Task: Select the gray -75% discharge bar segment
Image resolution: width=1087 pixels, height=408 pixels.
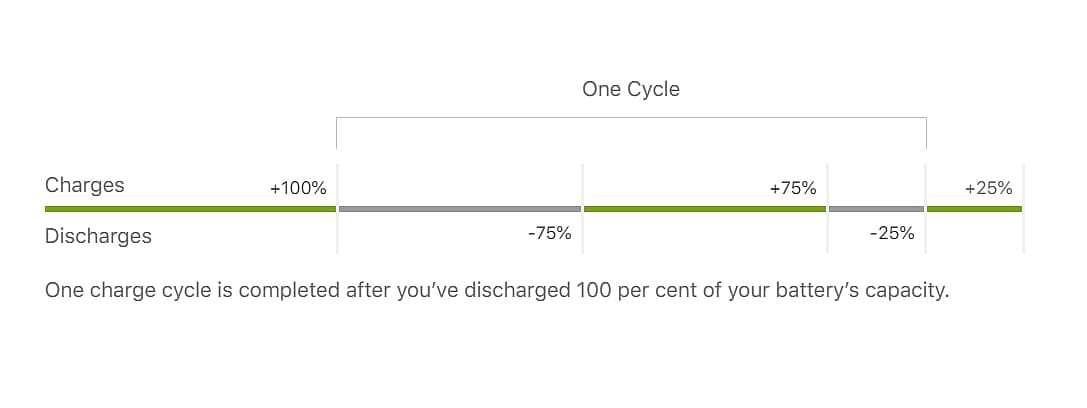Action: [x=460, y=209]
